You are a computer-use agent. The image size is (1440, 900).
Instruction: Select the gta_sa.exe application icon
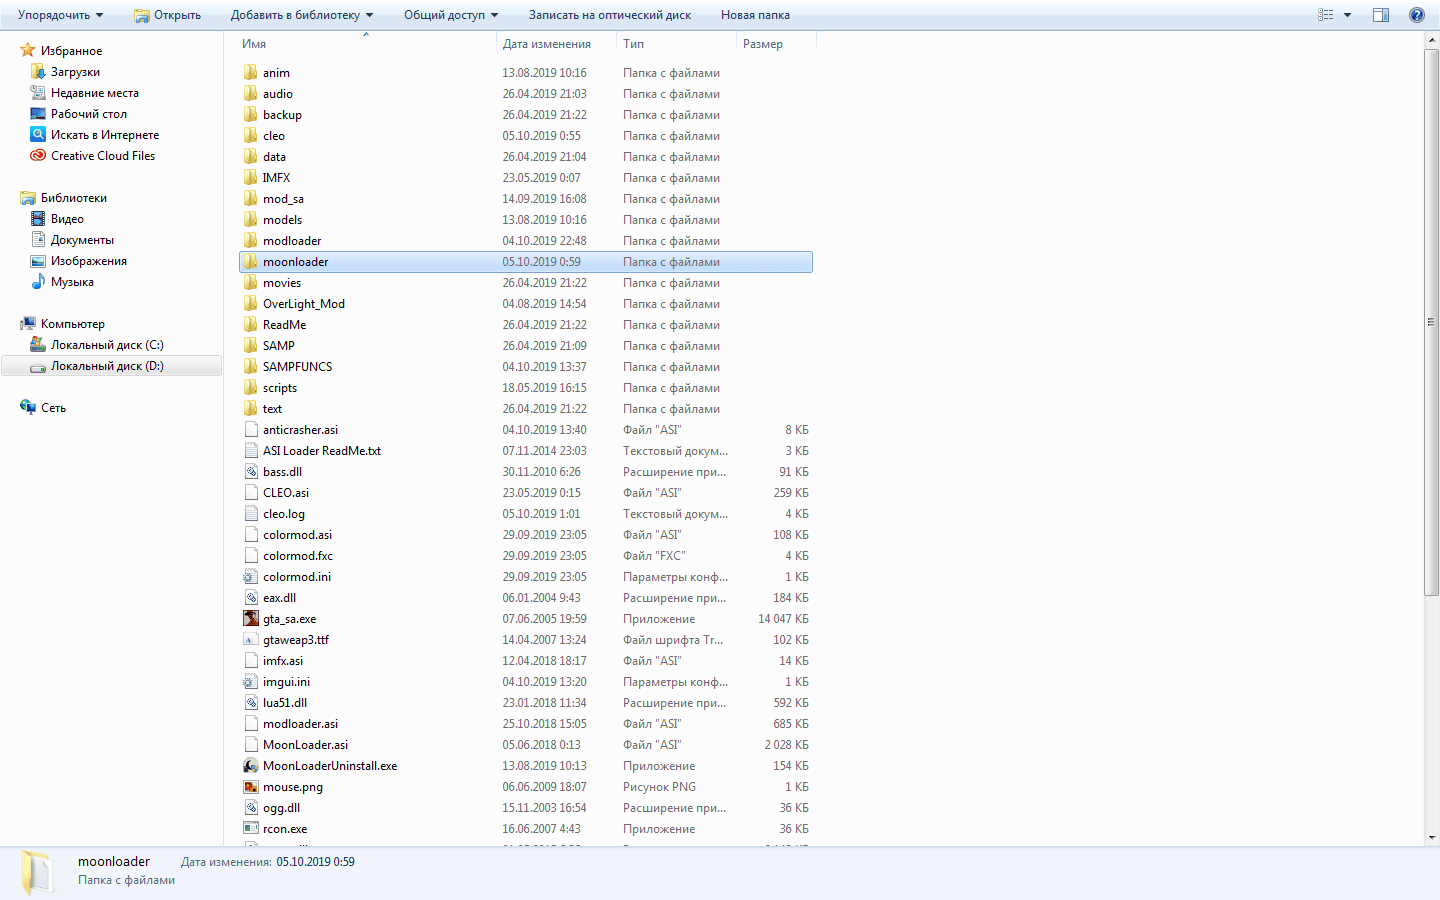coord(251,619)
